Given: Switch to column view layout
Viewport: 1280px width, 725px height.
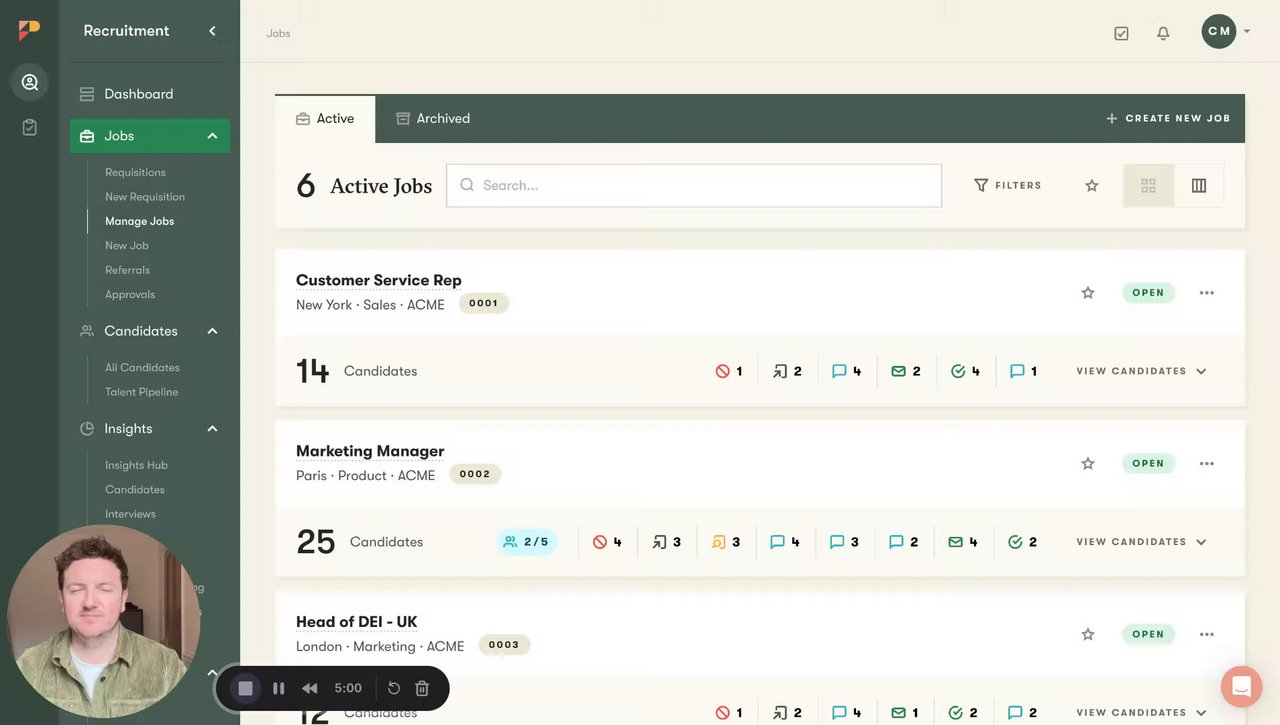Looking at the screenshot, I should [1199, 185].
